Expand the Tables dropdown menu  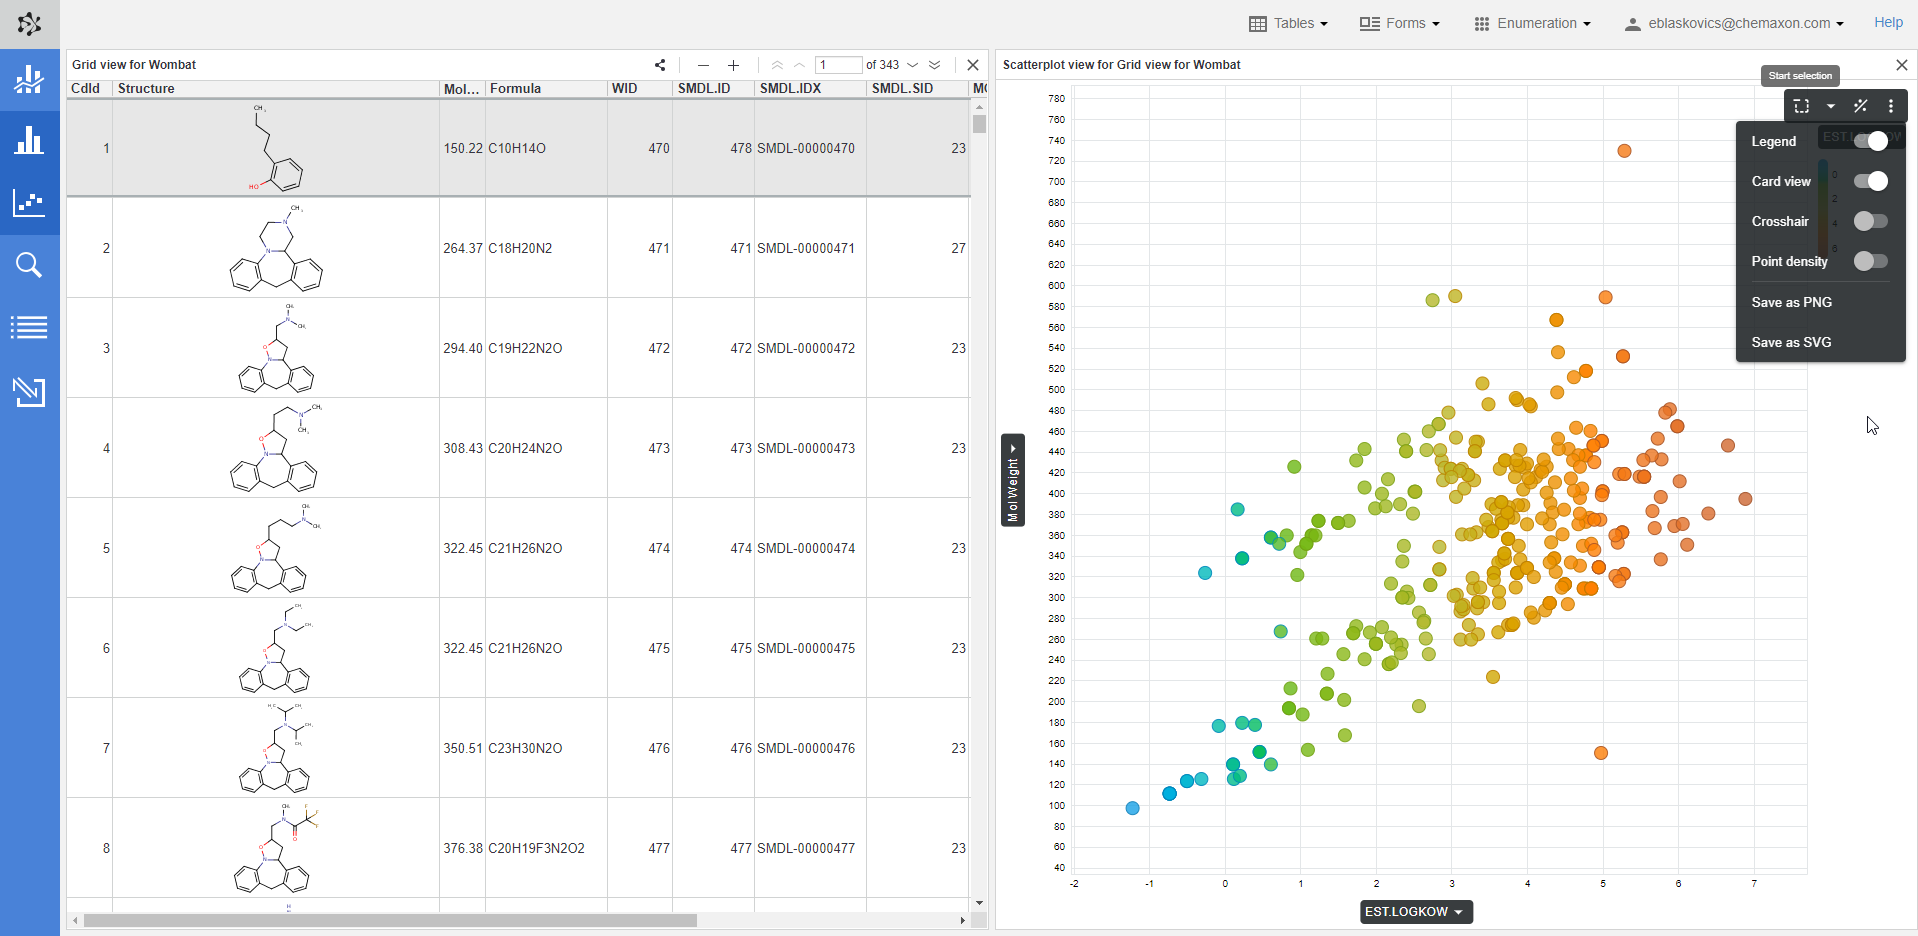[1288, 23]
